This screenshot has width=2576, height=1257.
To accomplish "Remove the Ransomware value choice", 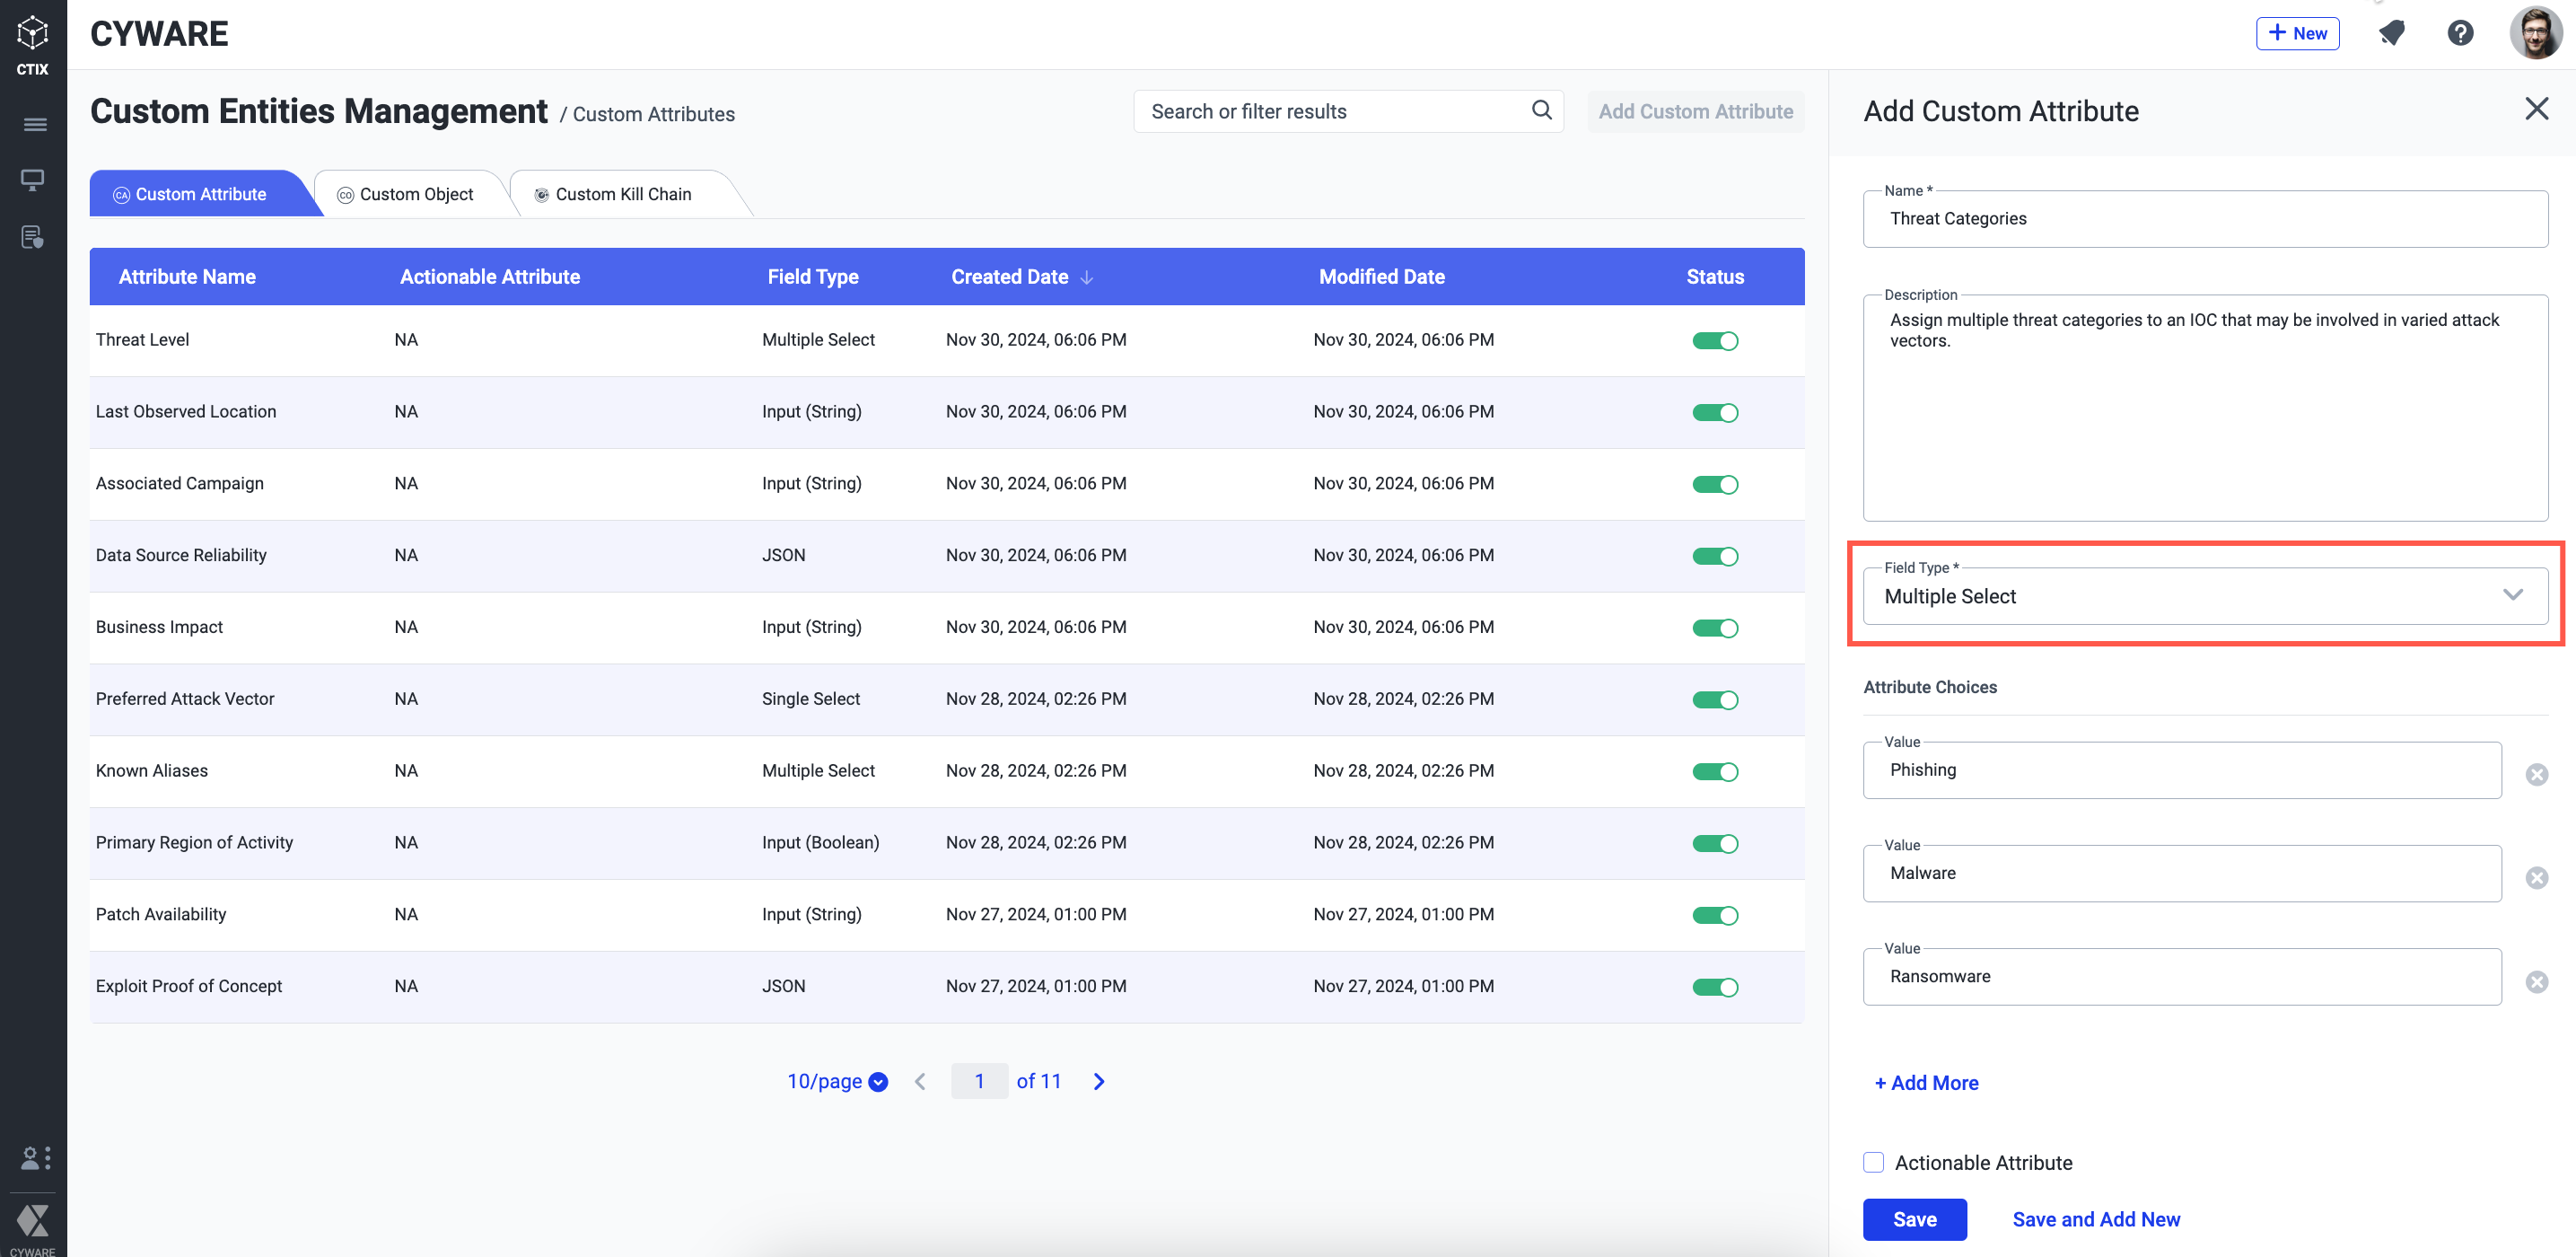I will pos(2536,981).
